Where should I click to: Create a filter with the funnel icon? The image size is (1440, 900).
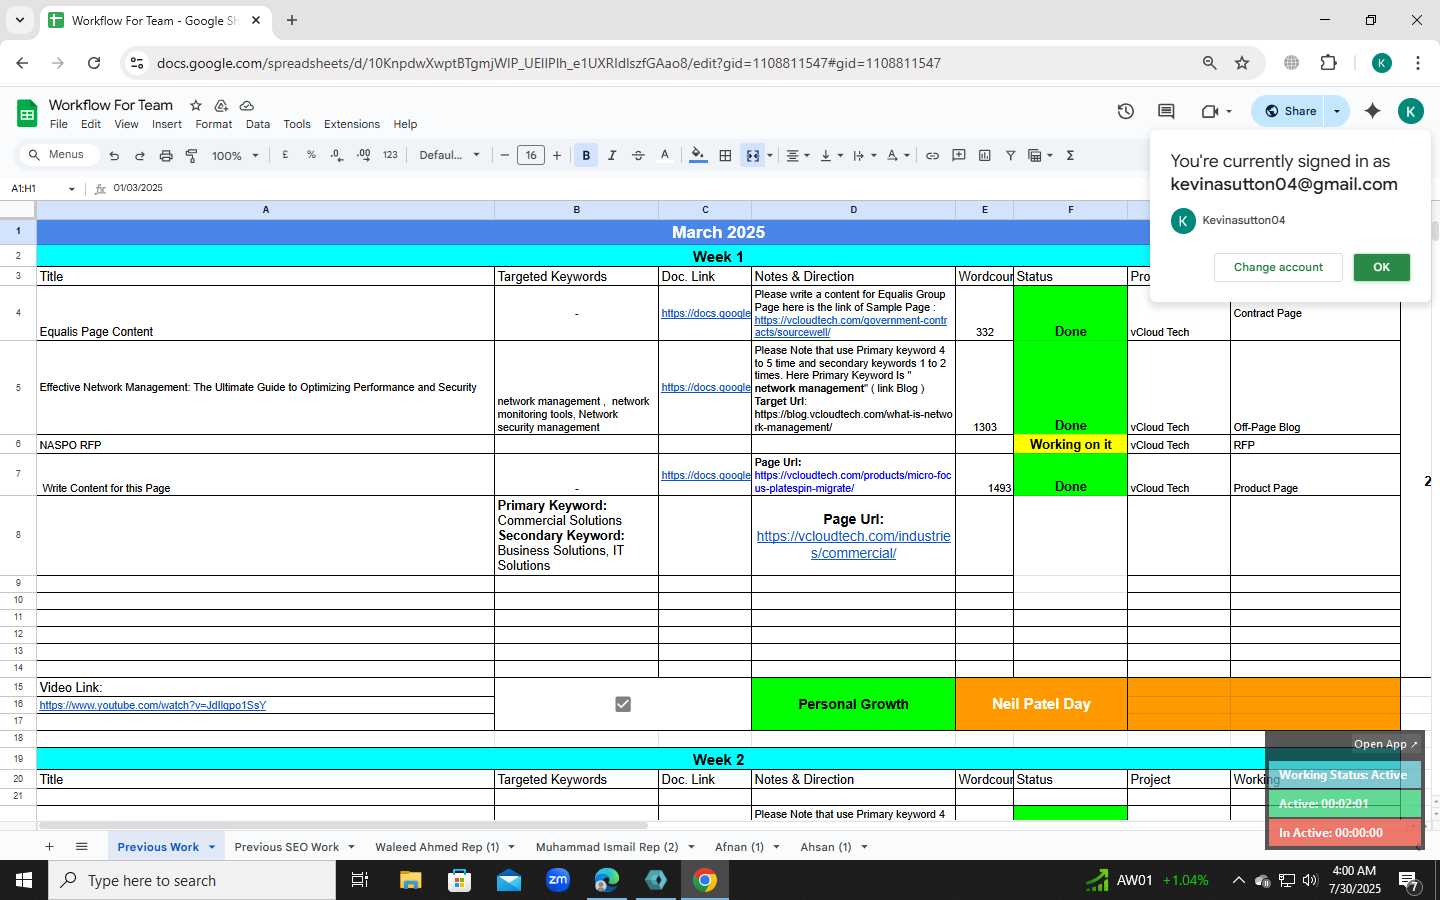[1010, 155]
